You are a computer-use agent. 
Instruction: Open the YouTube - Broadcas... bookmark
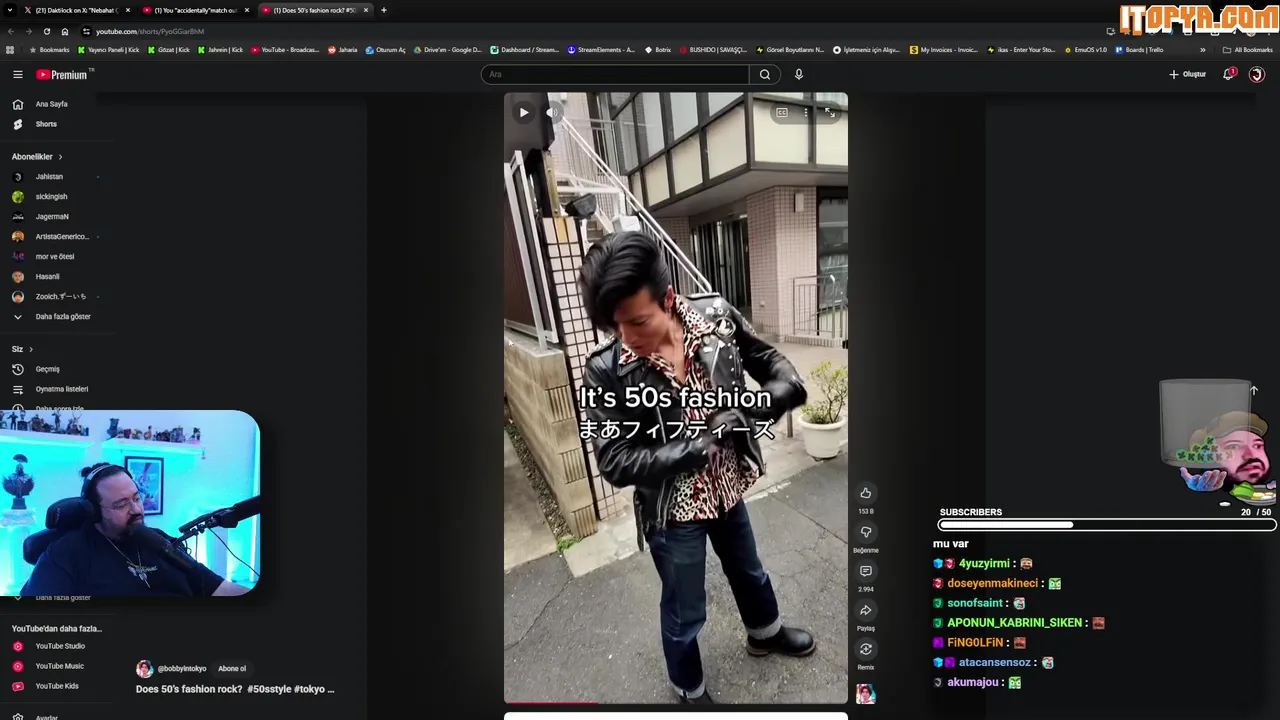click(285, 50)
